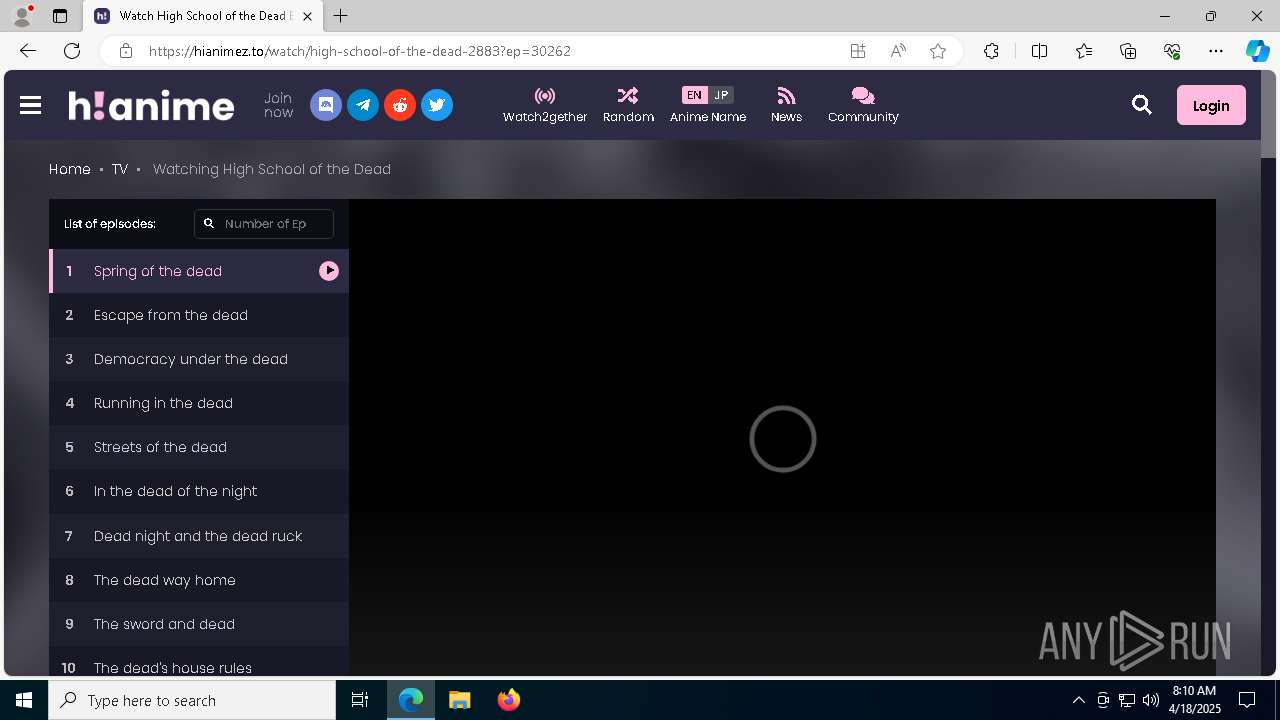Open the Twitter join link

pos(437,105)
